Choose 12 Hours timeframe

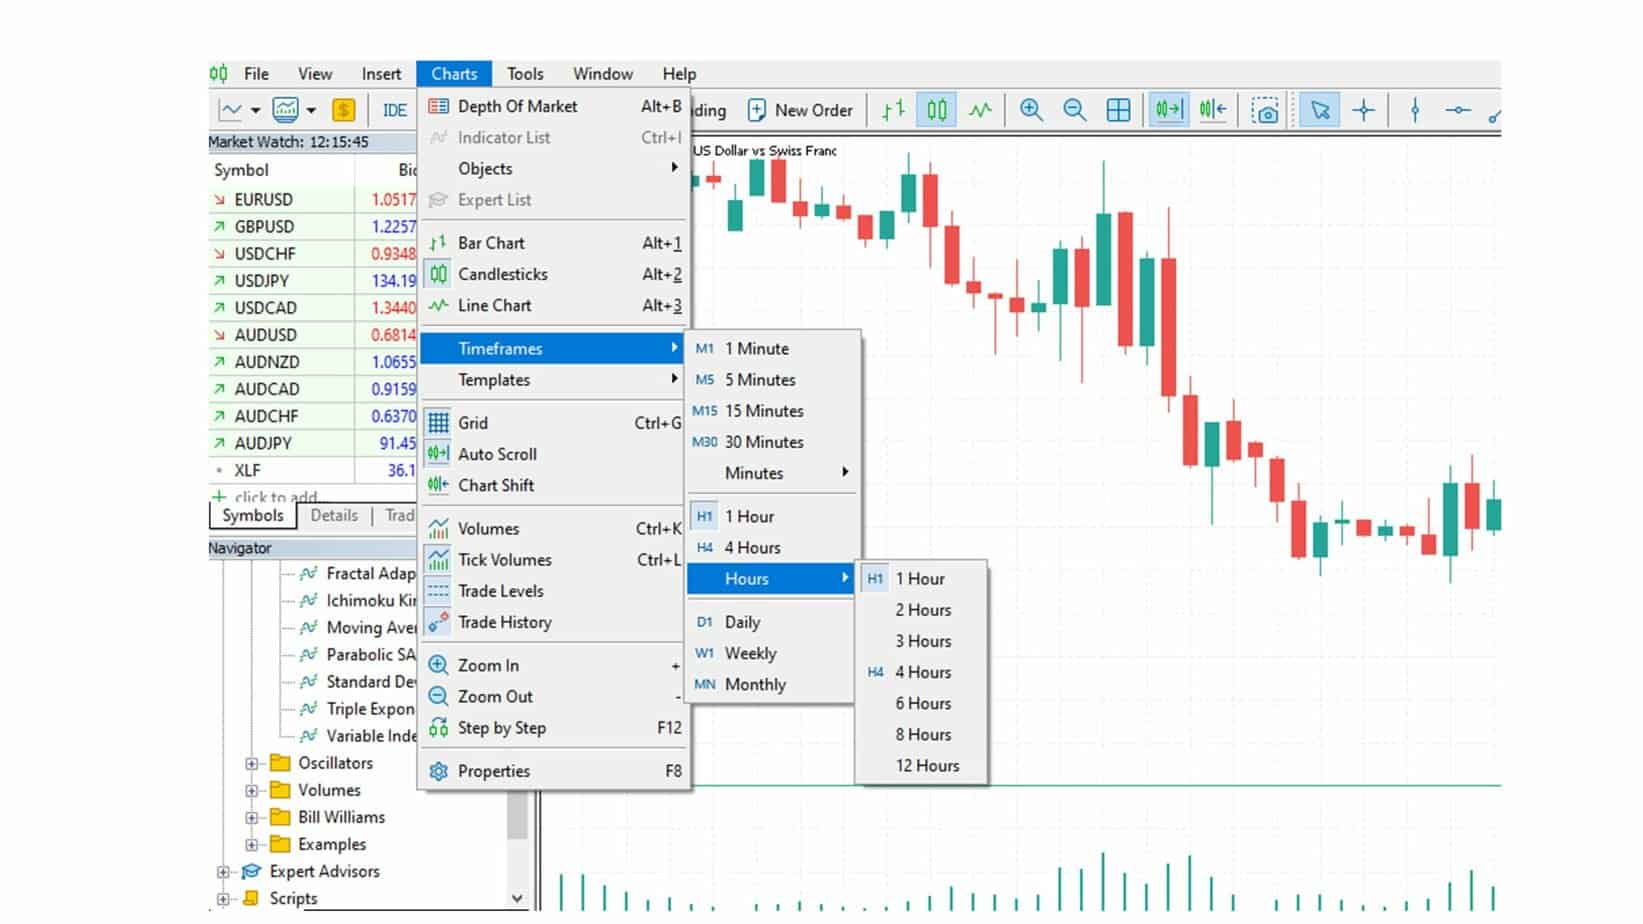click(922, 766)
